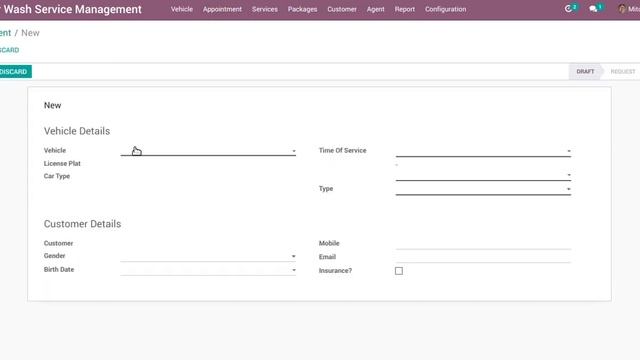Click the Time Of Service label

pyautogui.click(x=342, y=150)
